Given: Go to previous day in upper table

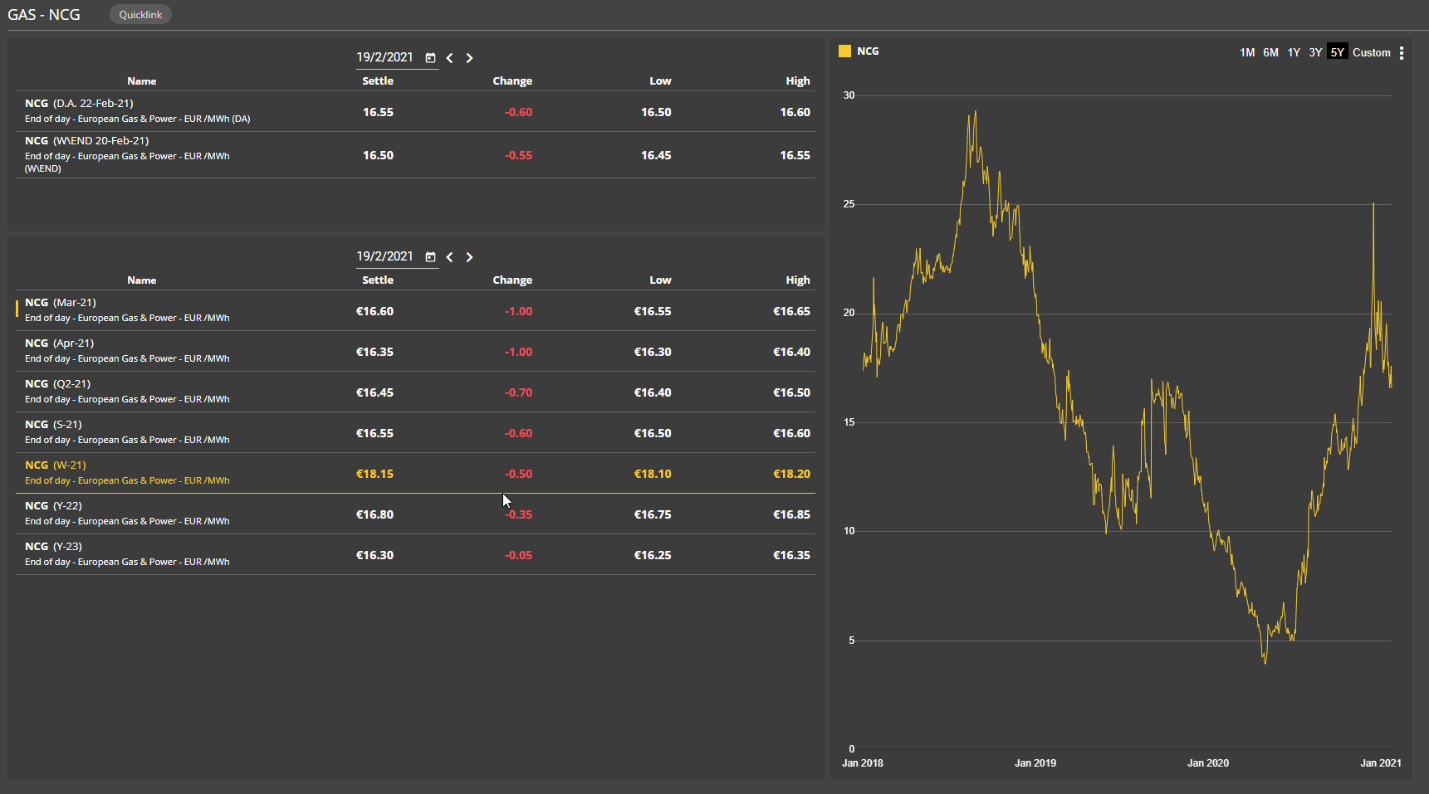Looking at the screenshot, I should [450, 58].
